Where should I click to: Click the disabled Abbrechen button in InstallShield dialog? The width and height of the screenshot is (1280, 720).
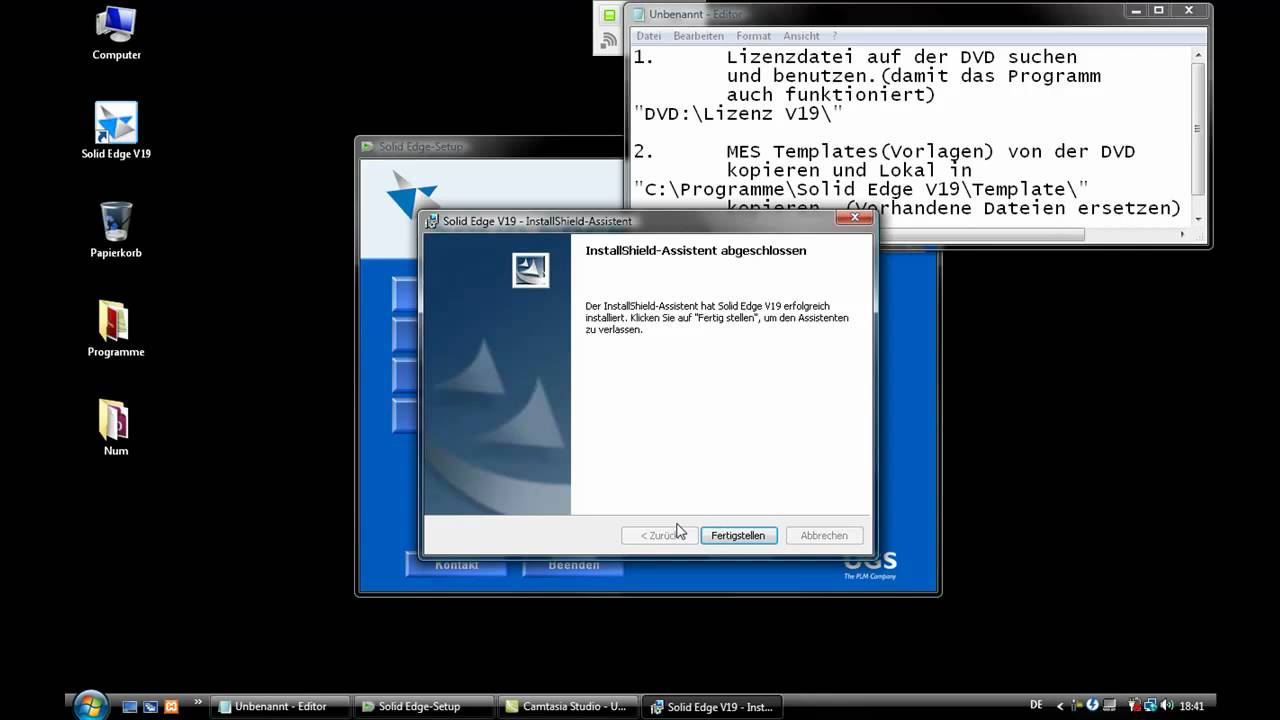point(824,535)
